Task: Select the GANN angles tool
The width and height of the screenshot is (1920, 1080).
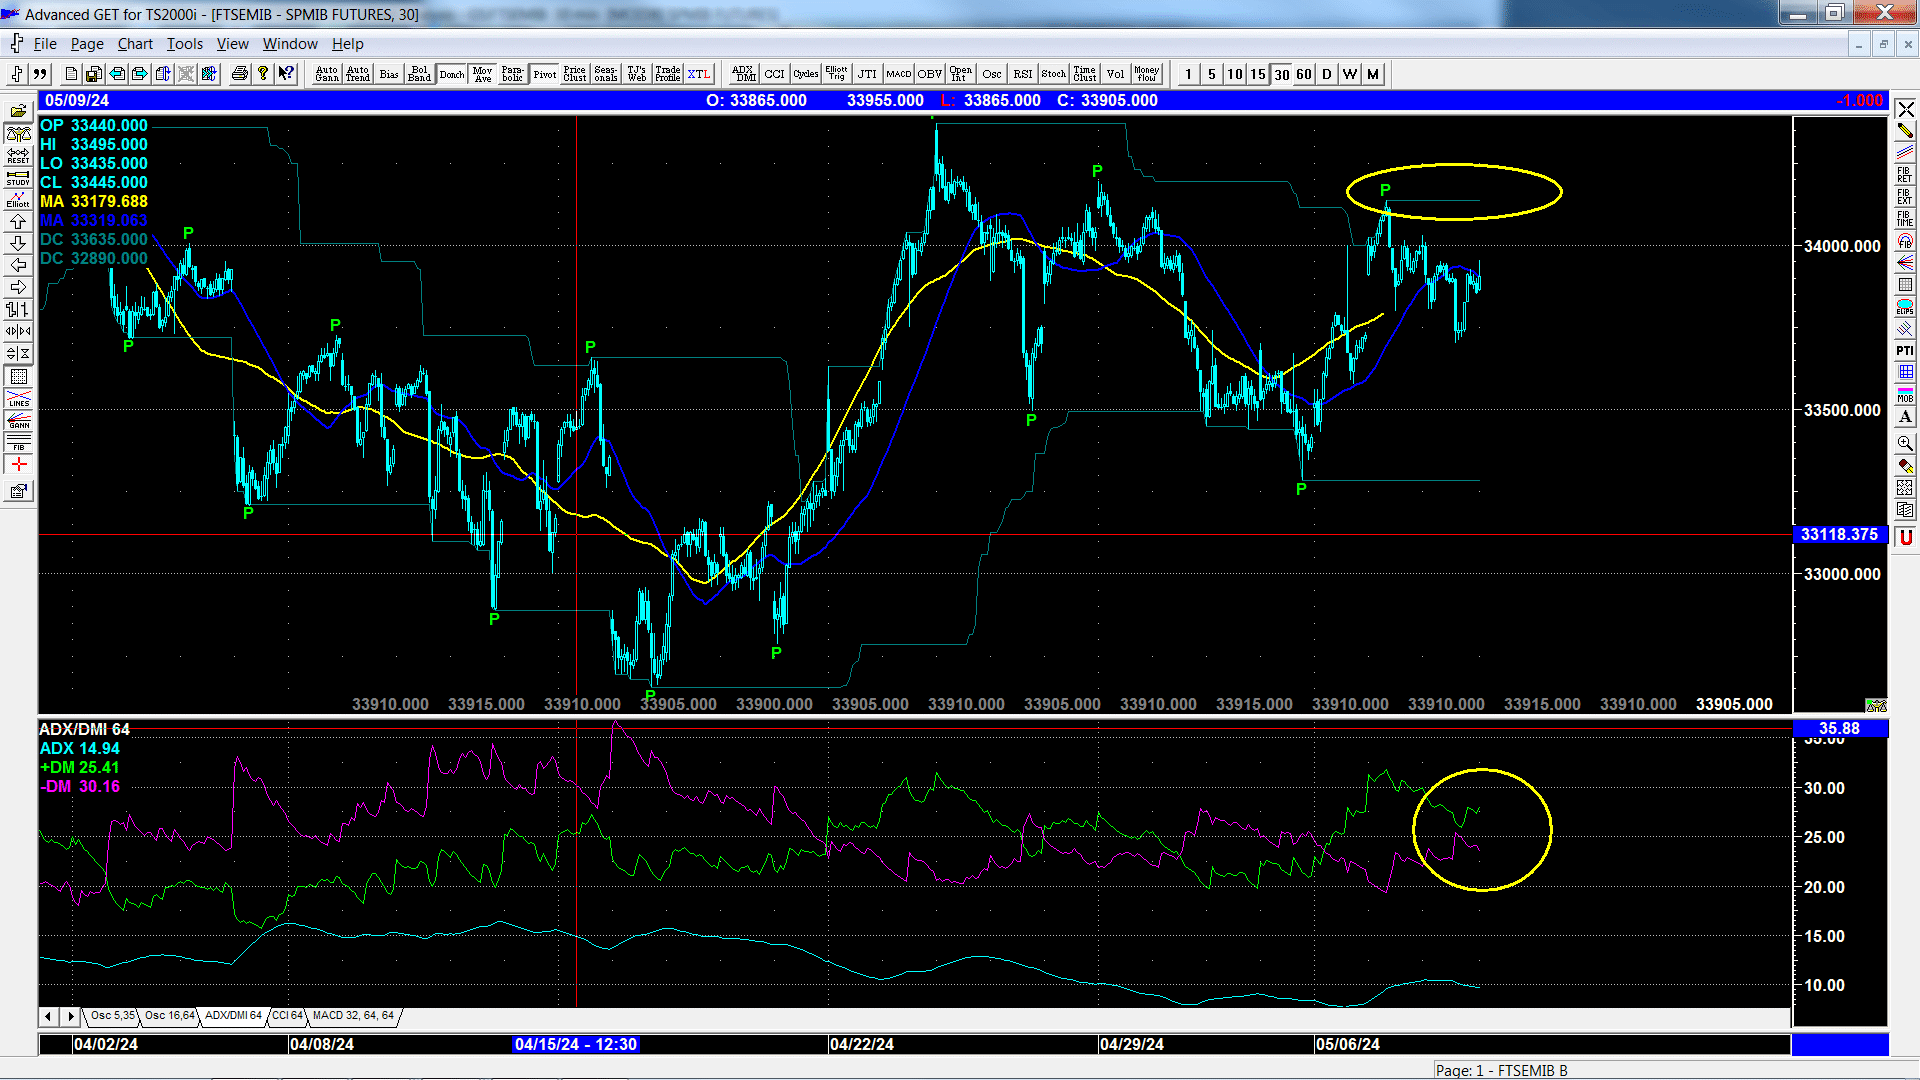Action: point(18,420)
